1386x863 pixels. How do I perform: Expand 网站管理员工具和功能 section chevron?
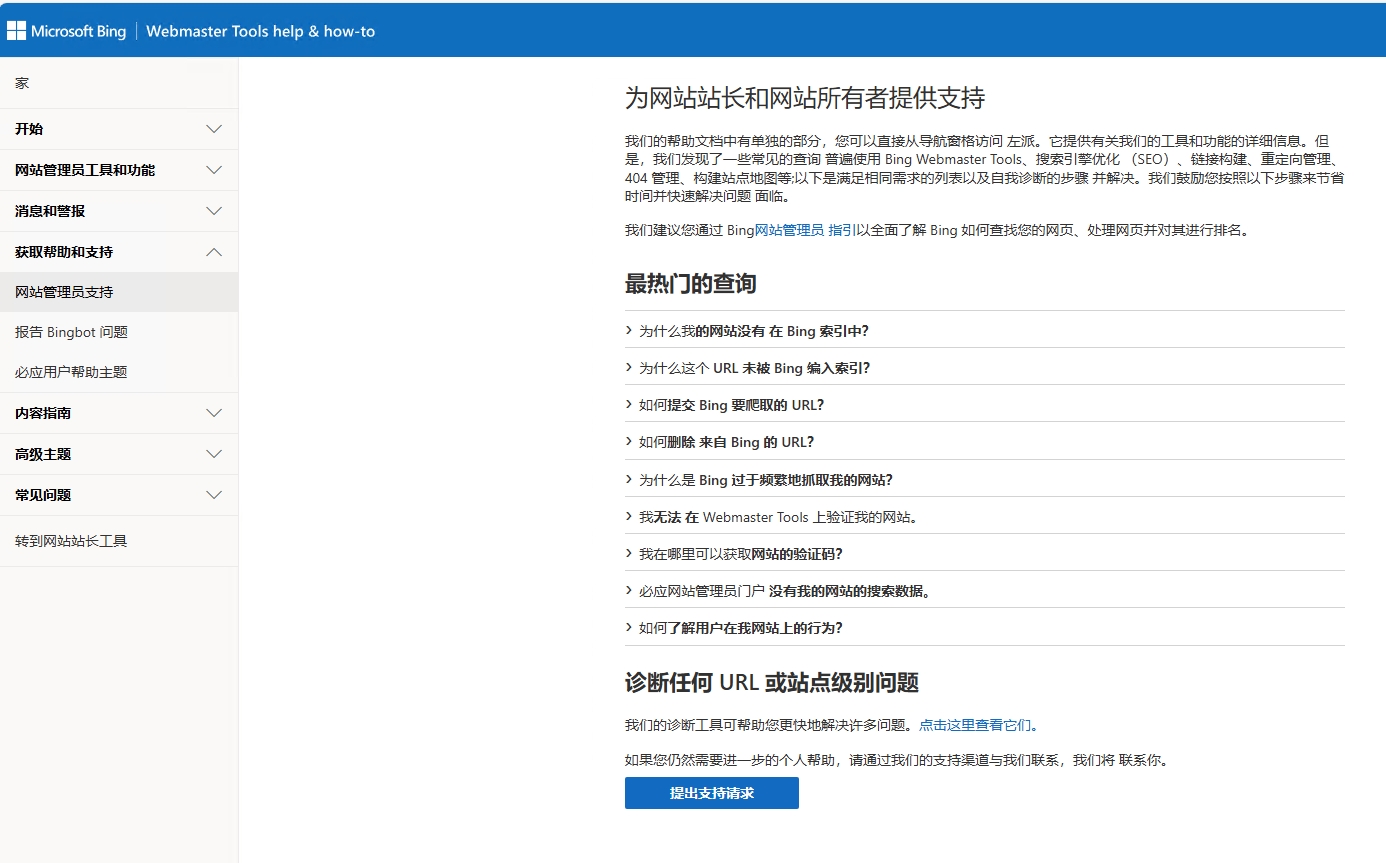(x=214, y=170)
